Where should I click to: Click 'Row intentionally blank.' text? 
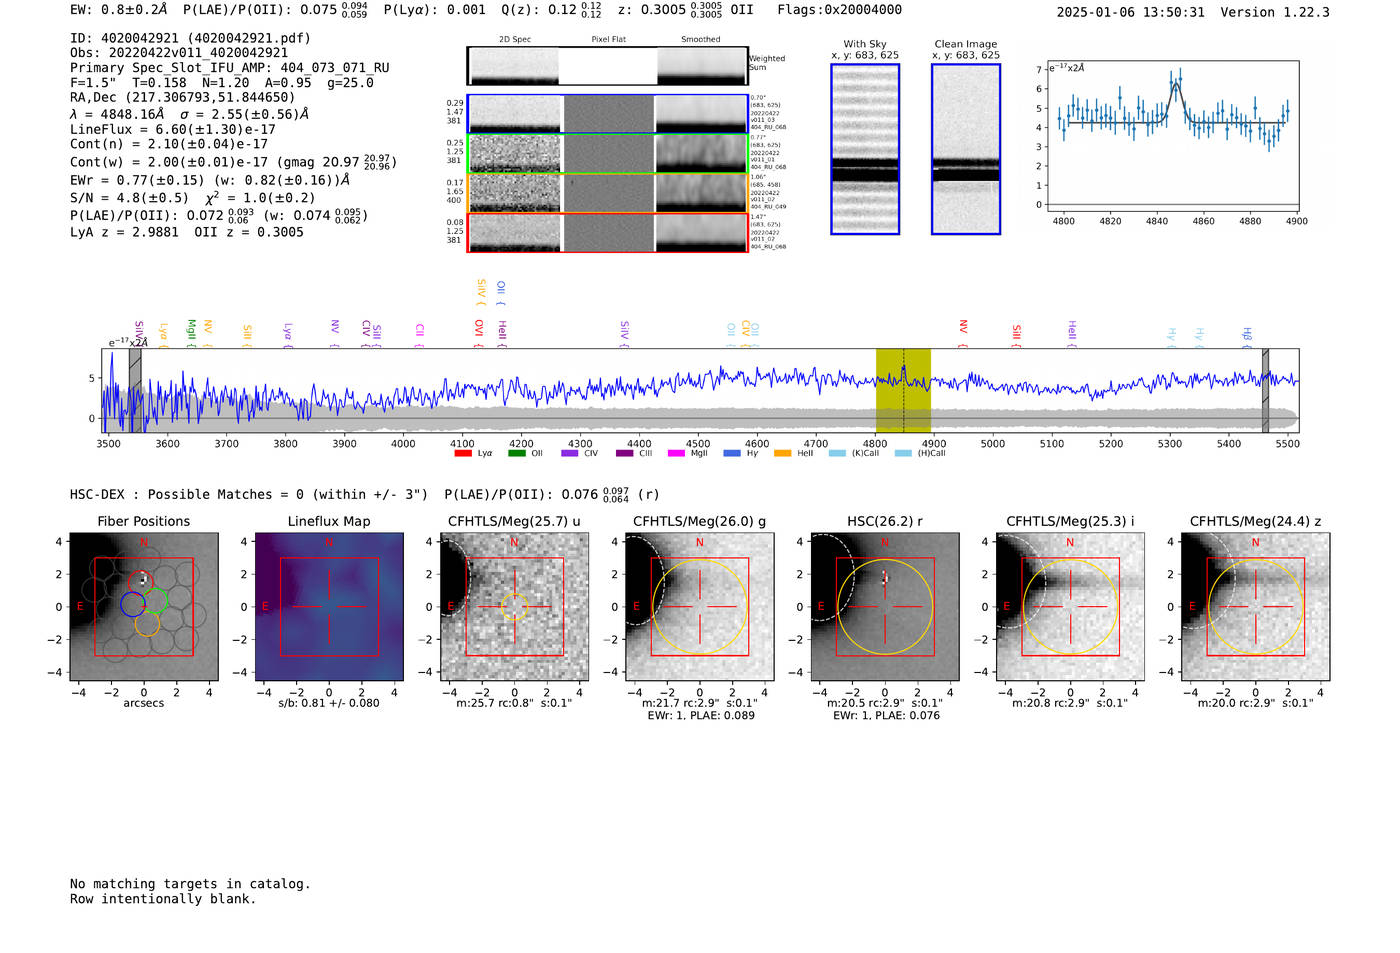tap(163, 899)
